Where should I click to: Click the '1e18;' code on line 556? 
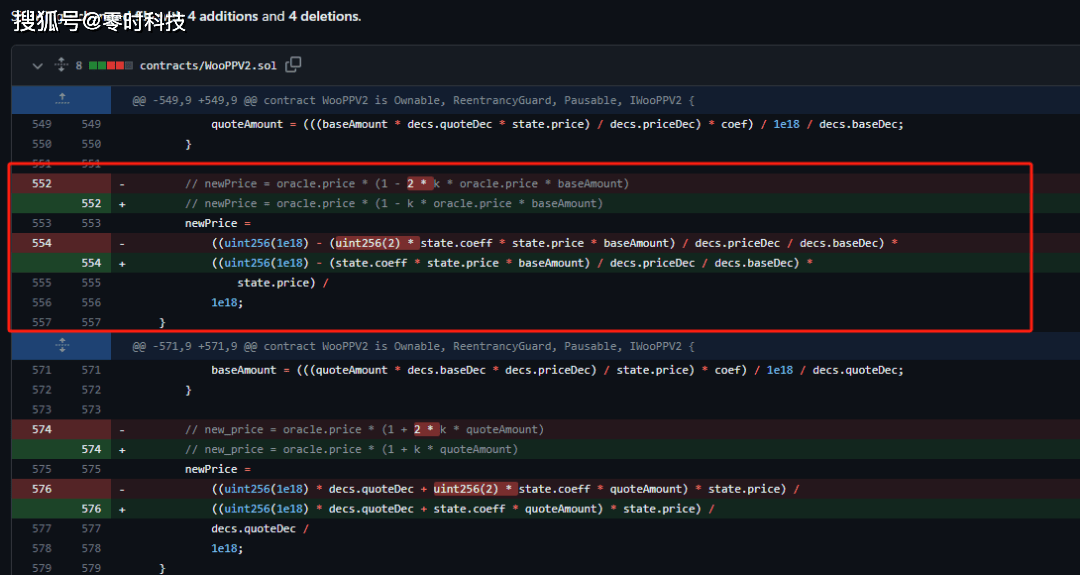point(227,303)
